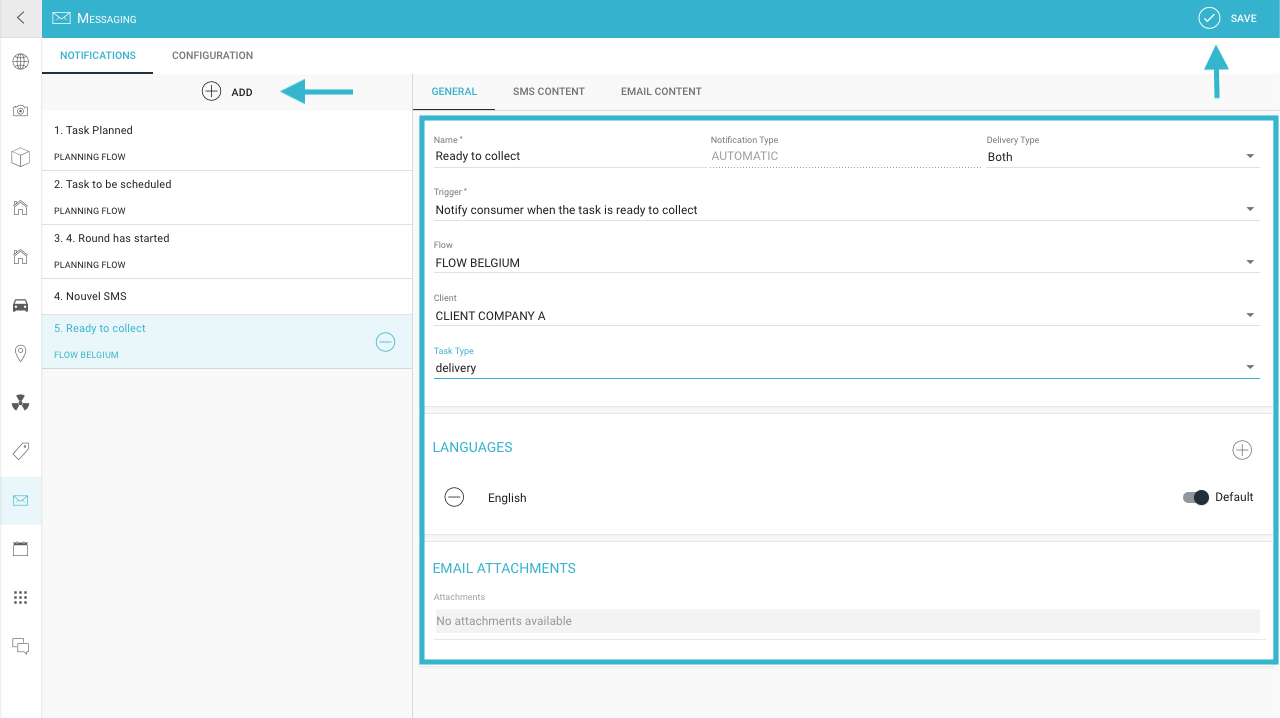Click the EMAIL ATTACHMENTS section heading
Image resolution: width=1280 pixels, height=718 pixels.
pyautogui.click(x=504, y=568)
